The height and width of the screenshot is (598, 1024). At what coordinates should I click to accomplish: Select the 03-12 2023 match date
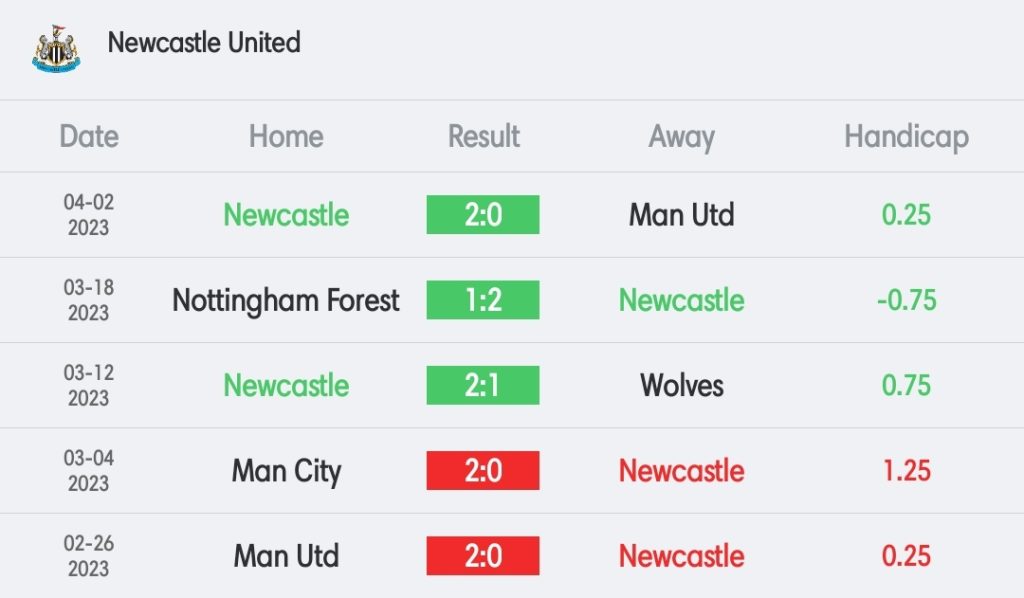[x=89, y=385]
